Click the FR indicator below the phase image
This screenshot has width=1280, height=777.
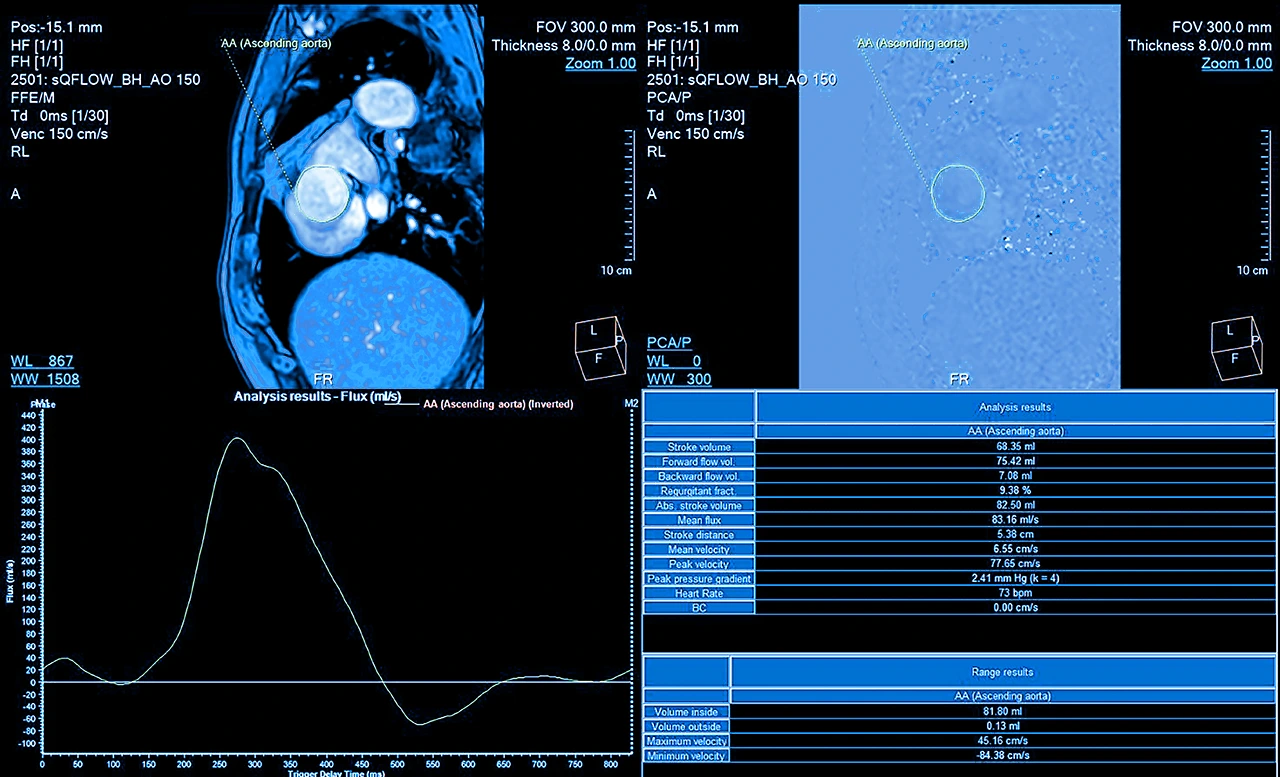959,379
